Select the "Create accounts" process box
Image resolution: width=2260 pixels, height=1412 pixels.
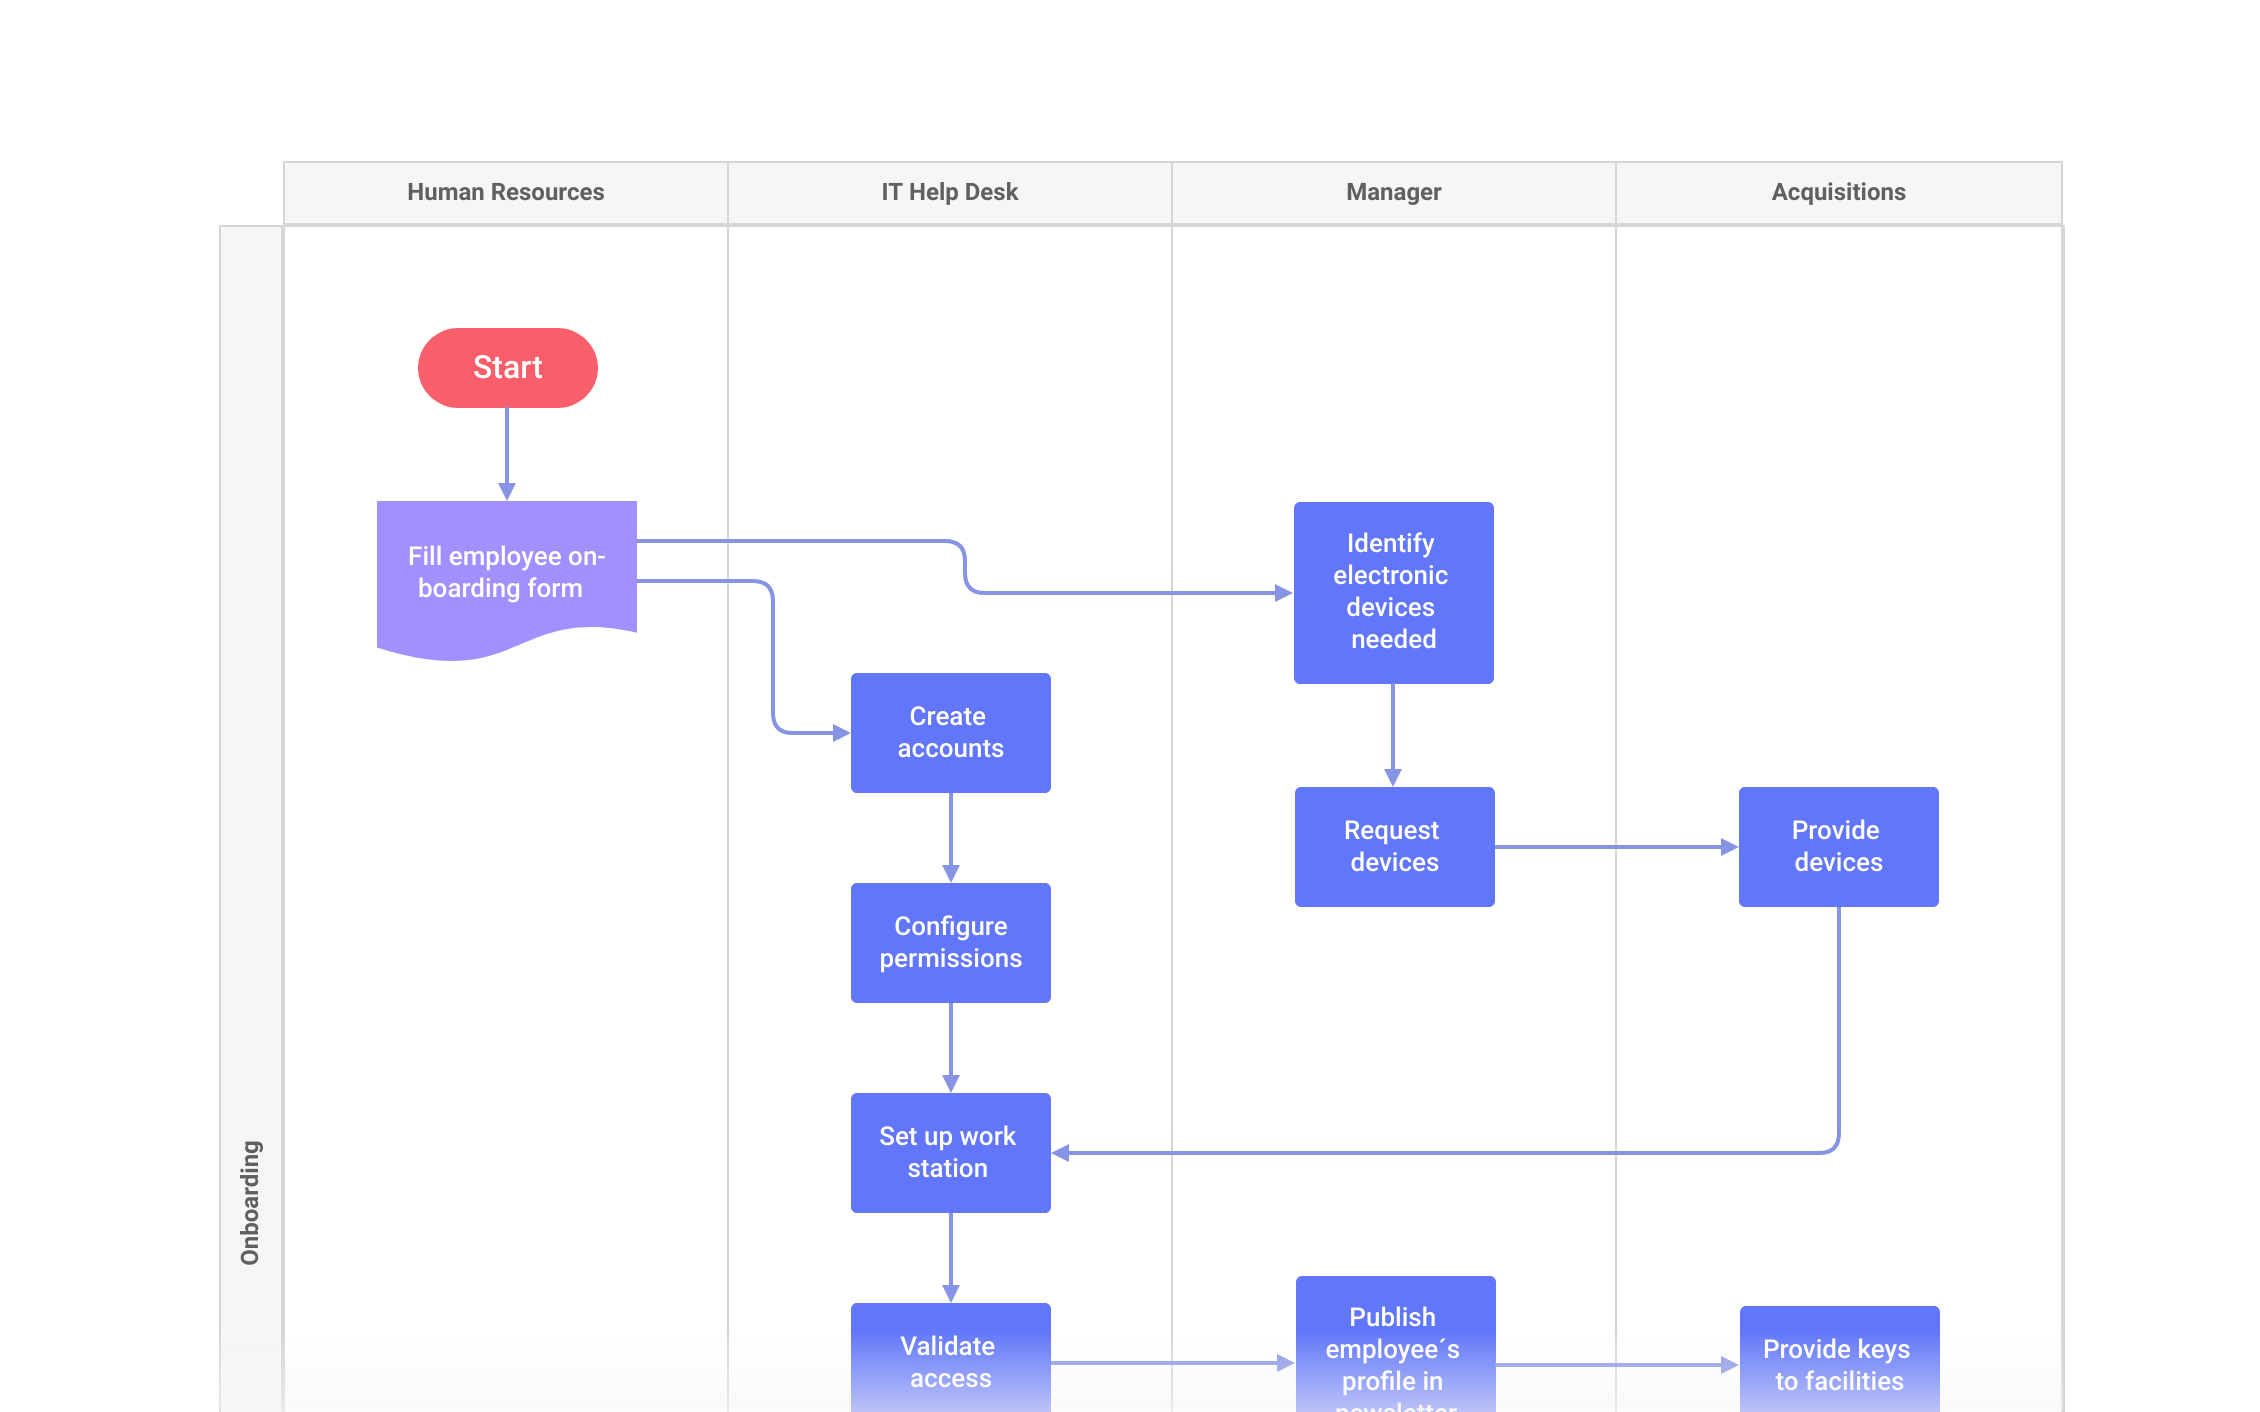(950, 732)
